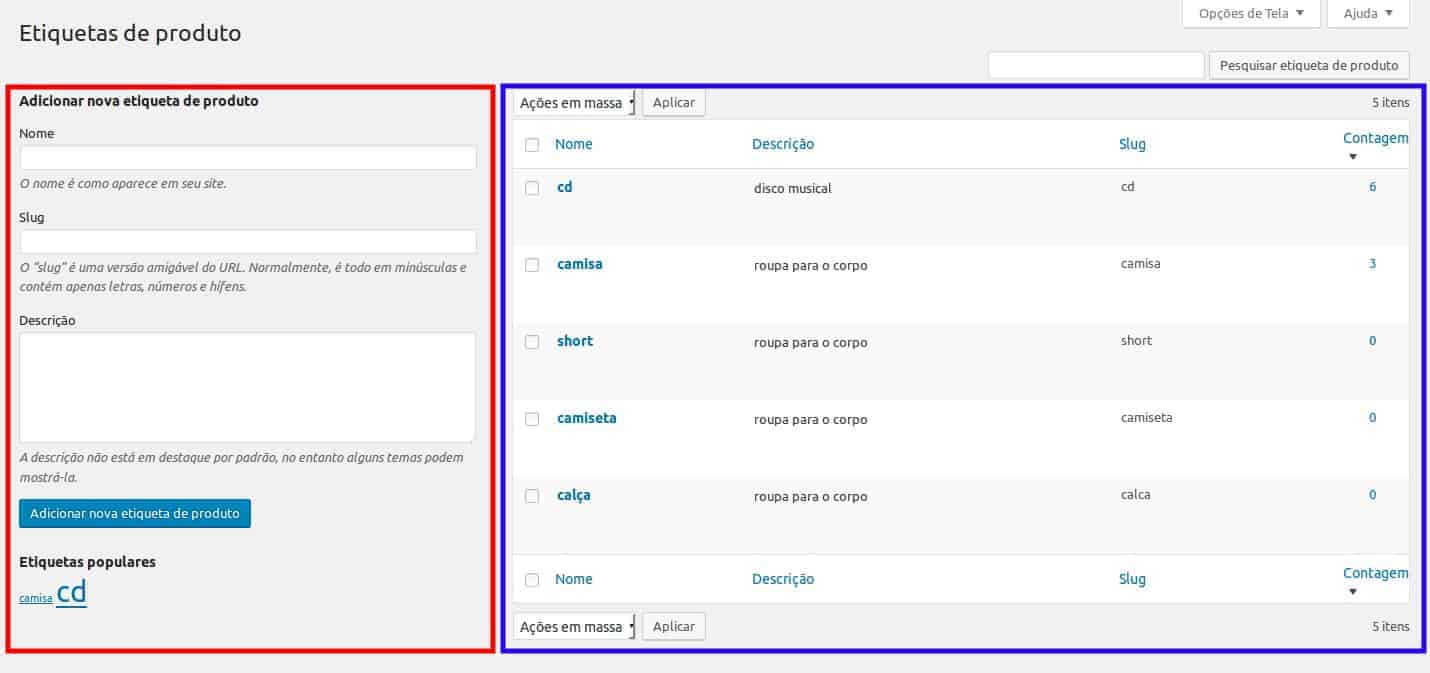Click count 3 for camisa tag
Image resolution: width=1430 pixels, height=673 pixels.
pyautogui.click(x=1373, y=264)
